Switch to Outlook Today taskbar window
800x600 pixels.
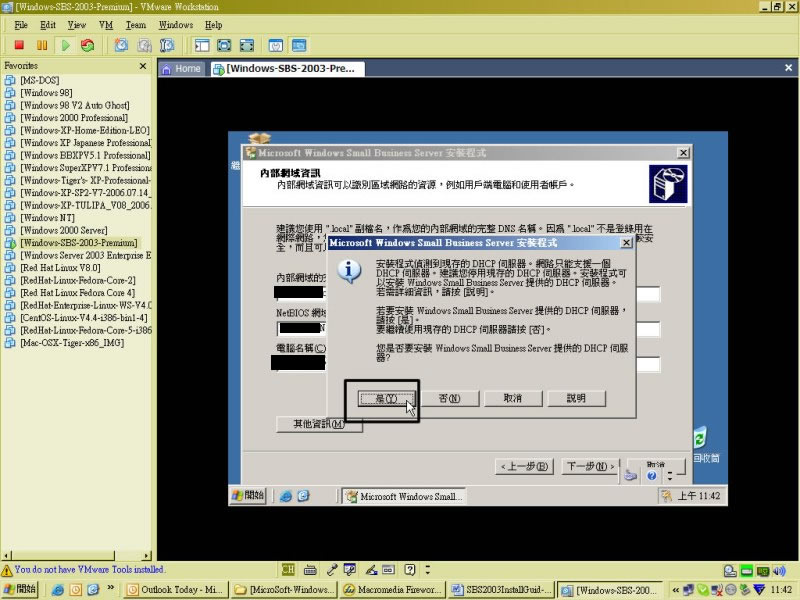click(176, 590)
